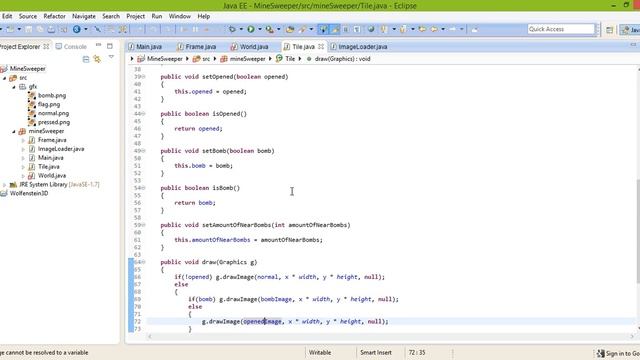Click the New wizard icon in toolbar
Image resolution: width=640 pixels, height=360 pixels.
pyautogui.click(x=10, y=29)
